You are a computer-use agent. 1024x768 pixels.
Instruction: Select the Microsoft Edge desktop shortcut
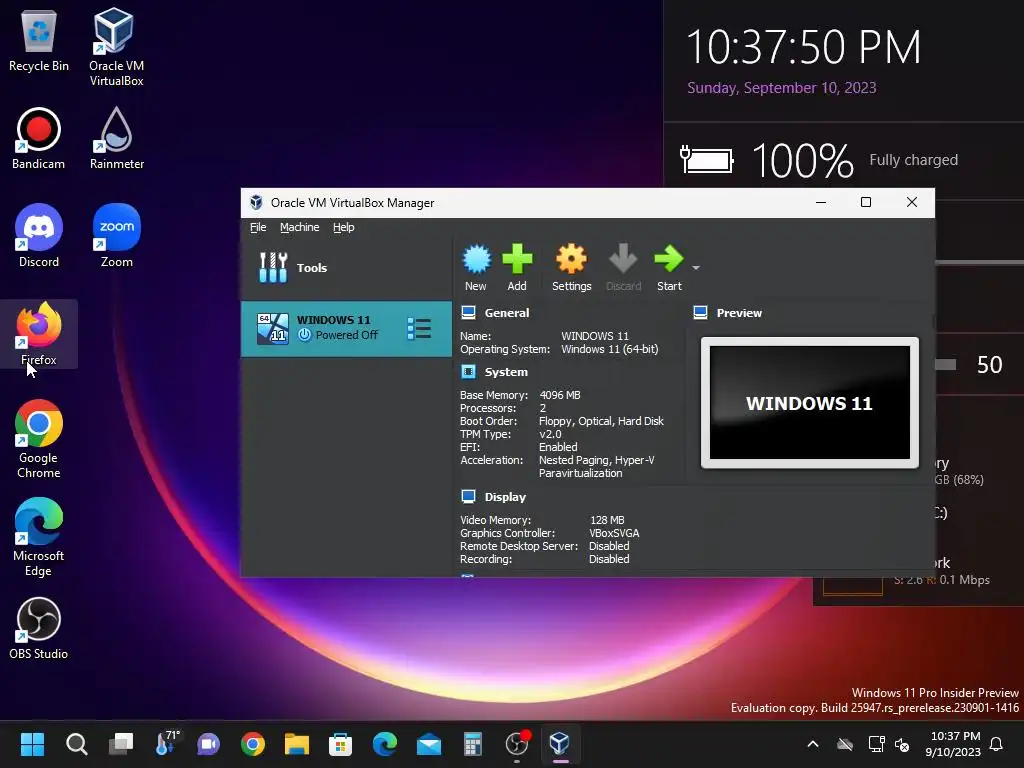pos(39,537)
